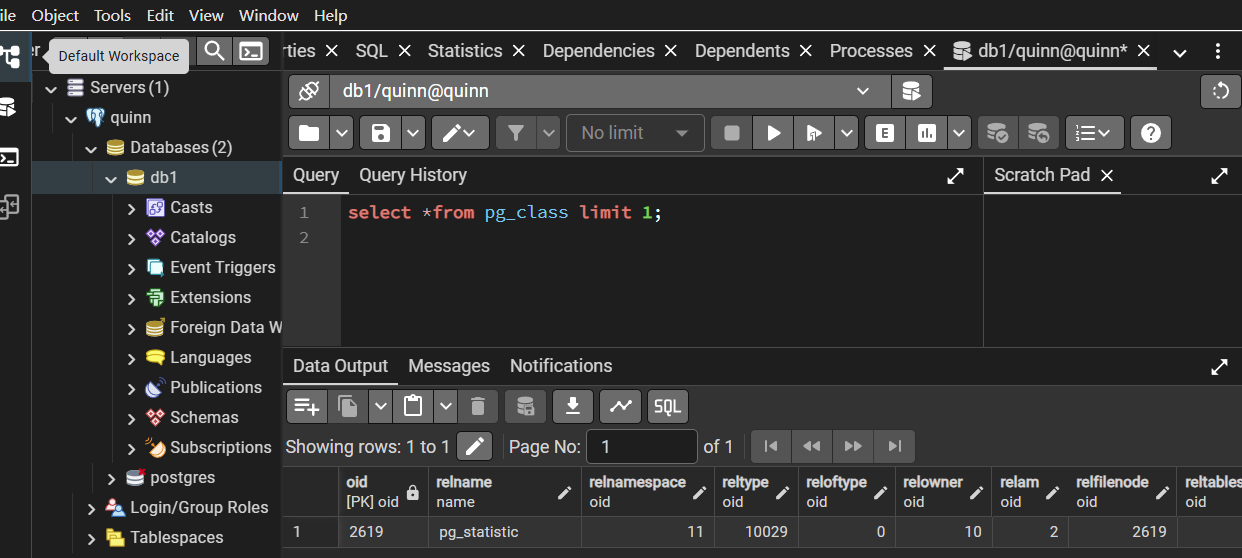The width and height of the screenshot is (1242, 558).
Task: Click the previous page navigation button
Action: coord(812,446)
